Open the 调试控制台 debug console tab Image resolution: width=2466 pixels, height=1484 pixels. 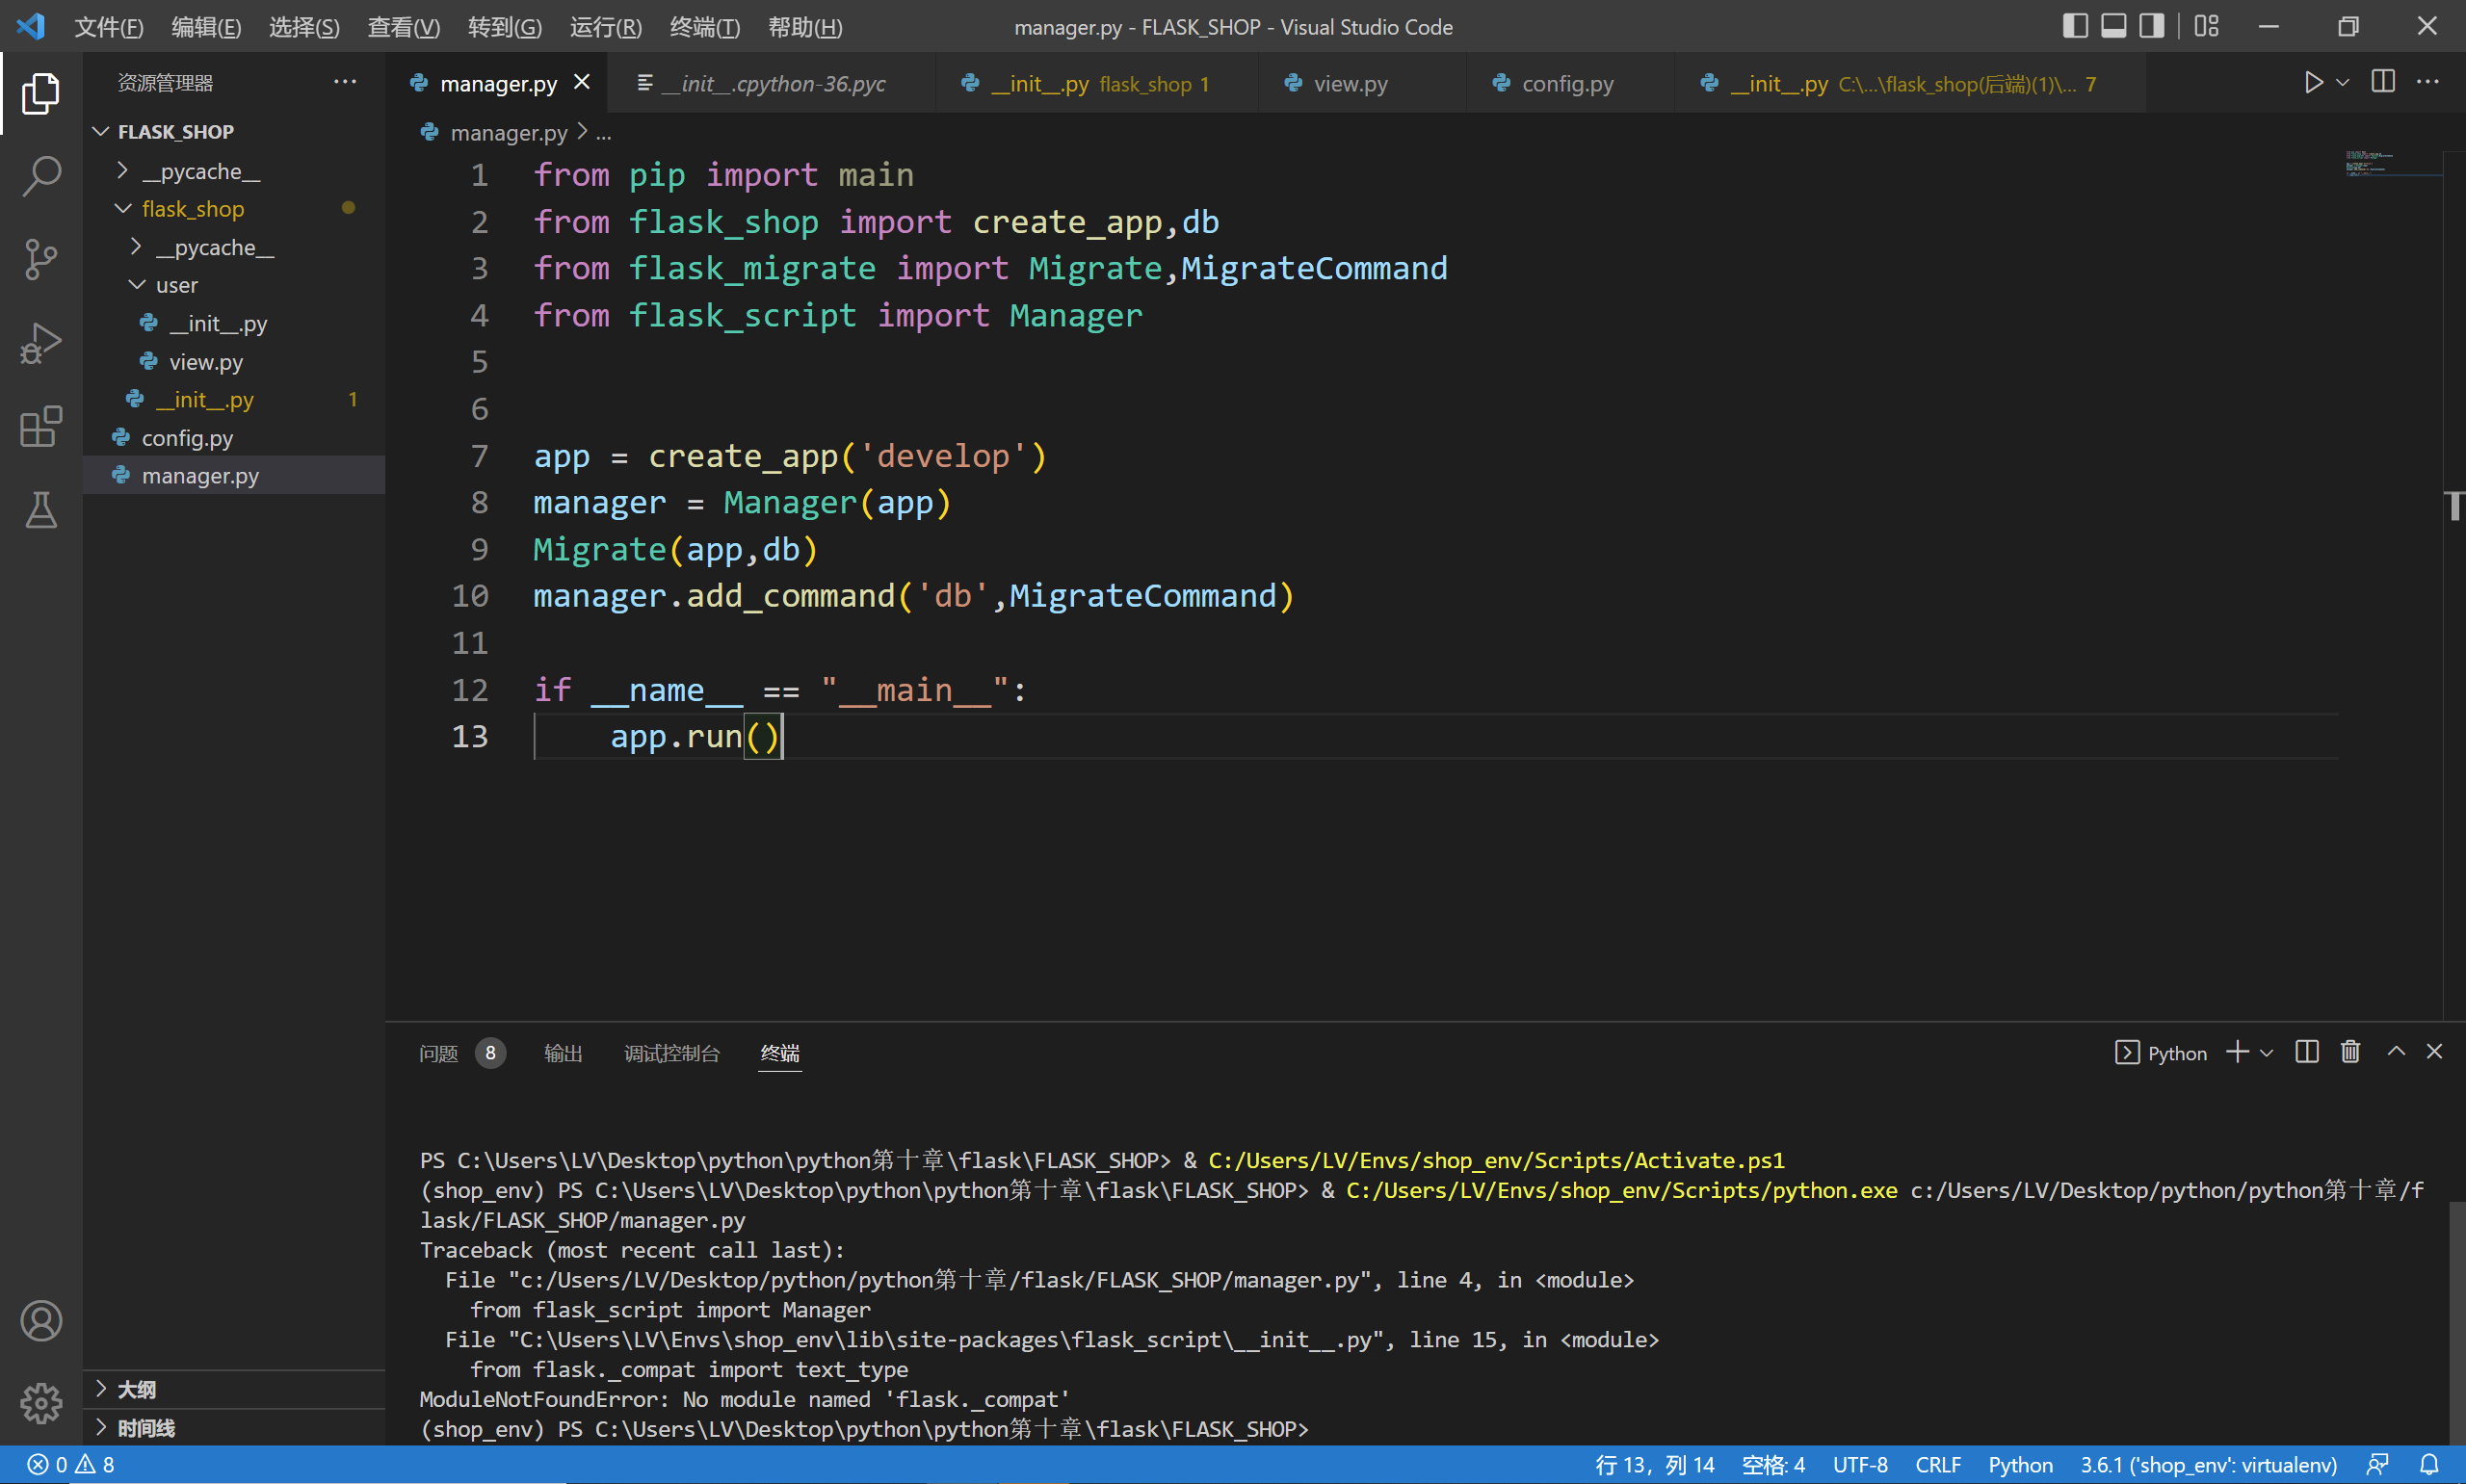(672, 1053)
